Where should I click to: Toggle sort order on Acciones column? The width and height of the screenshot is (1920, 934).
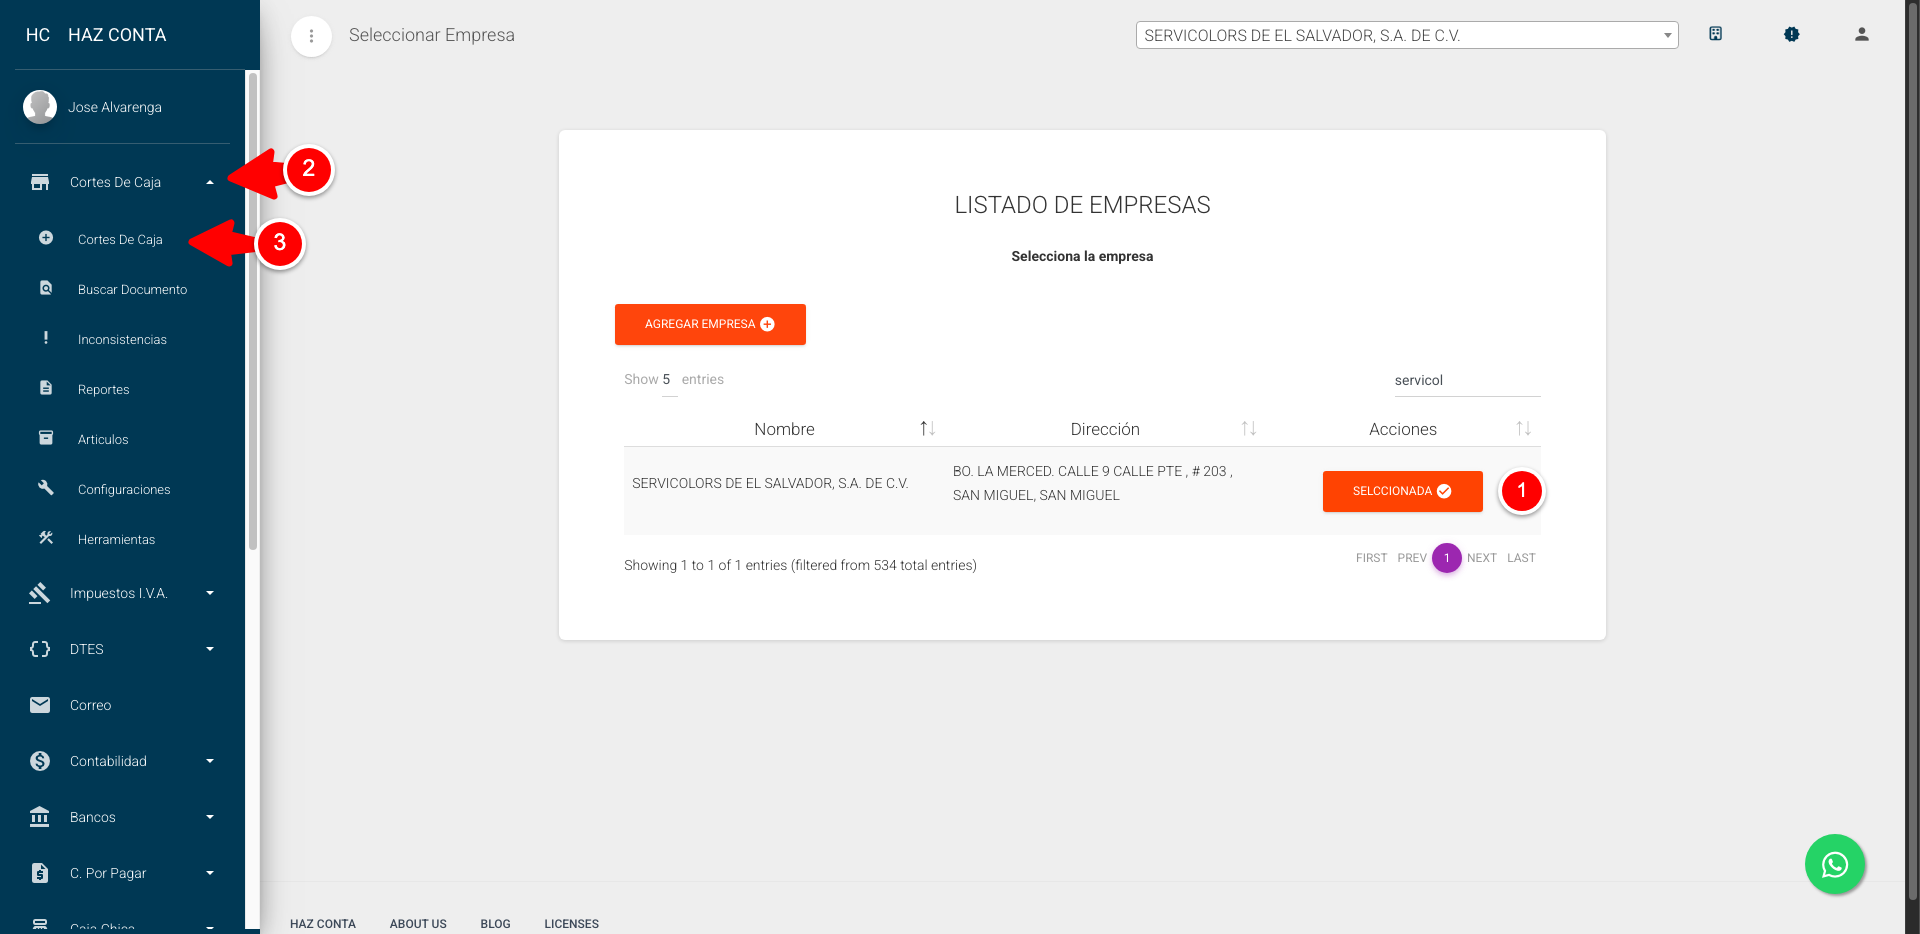tap(1523, 429)
